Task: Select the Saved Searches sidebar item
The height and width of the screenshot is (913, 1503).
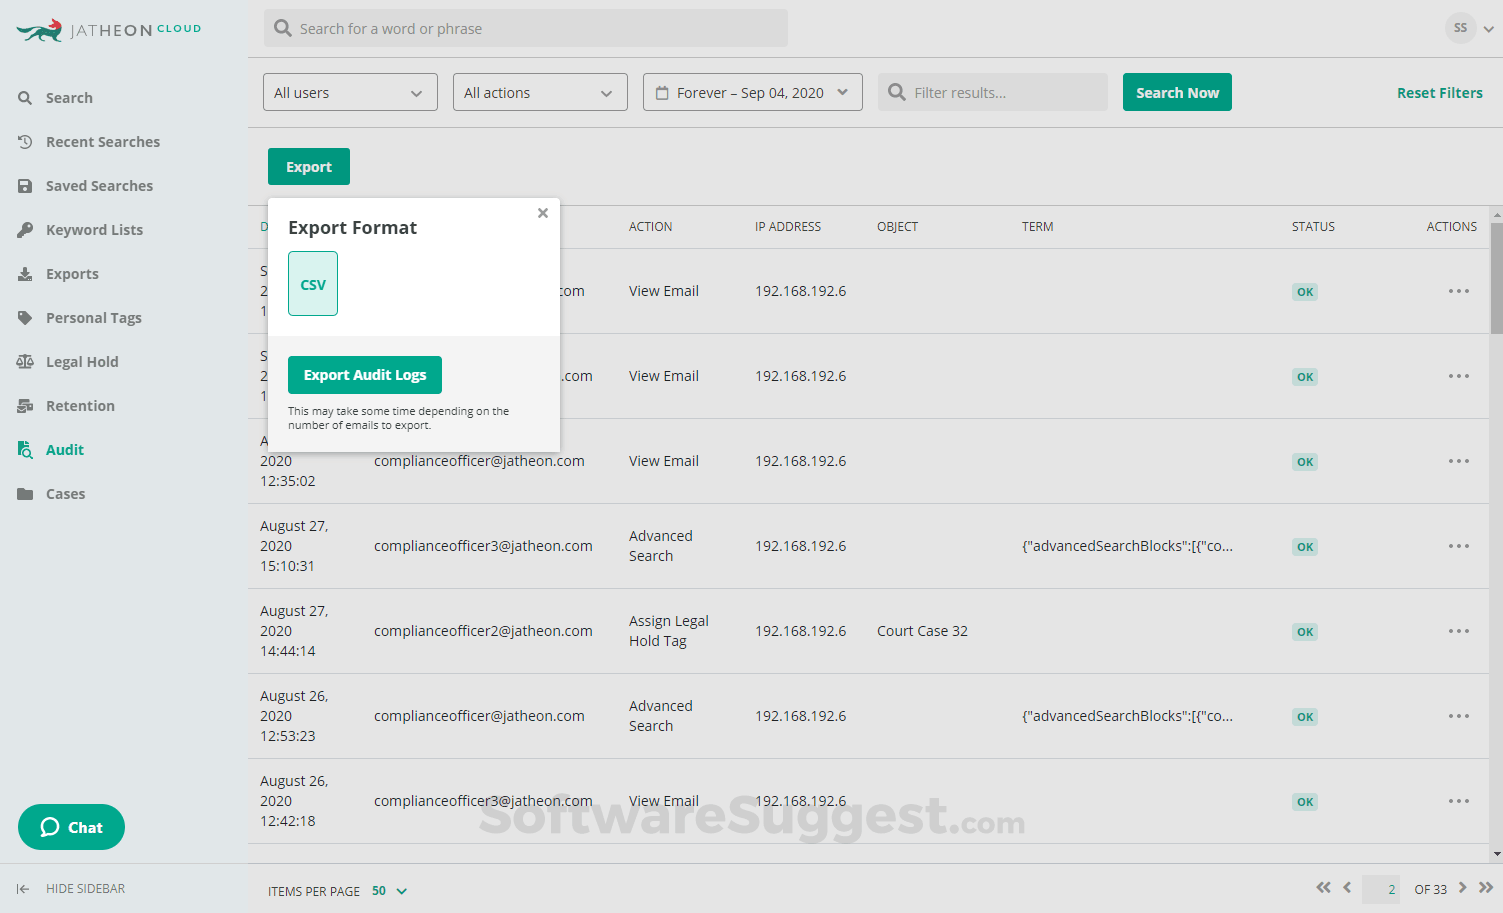Action: (x=99, y=185)
